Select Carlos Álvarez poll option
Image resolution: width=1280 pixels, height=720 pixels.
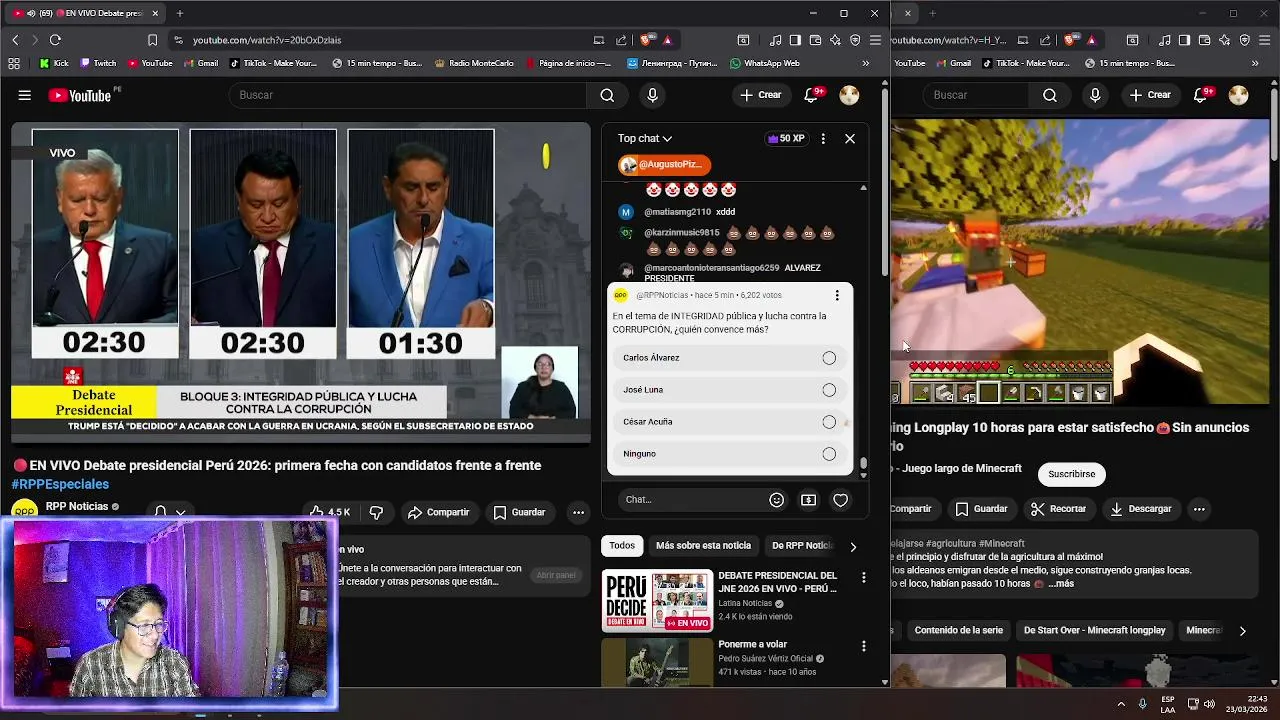point(730,358)
